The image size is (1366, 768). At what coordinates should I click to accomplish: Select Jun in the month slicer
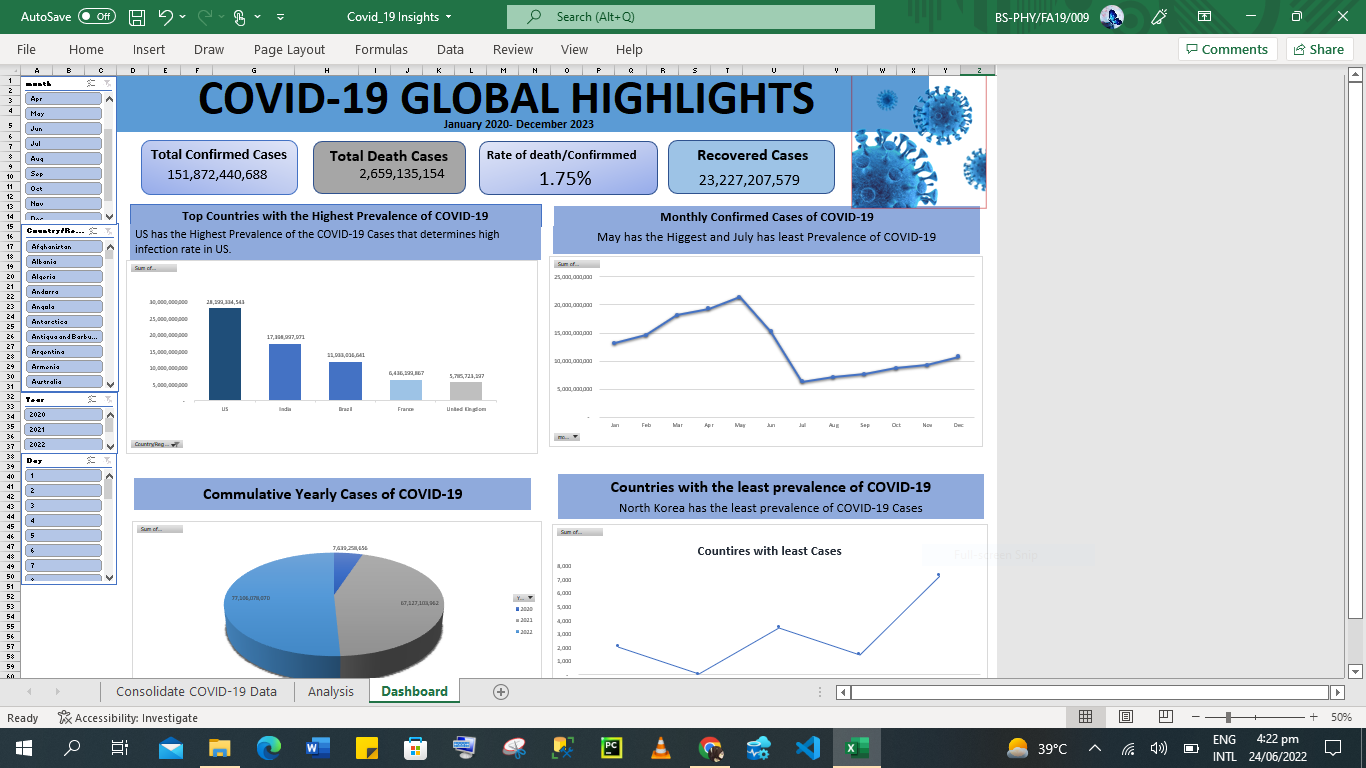[64, 129]
